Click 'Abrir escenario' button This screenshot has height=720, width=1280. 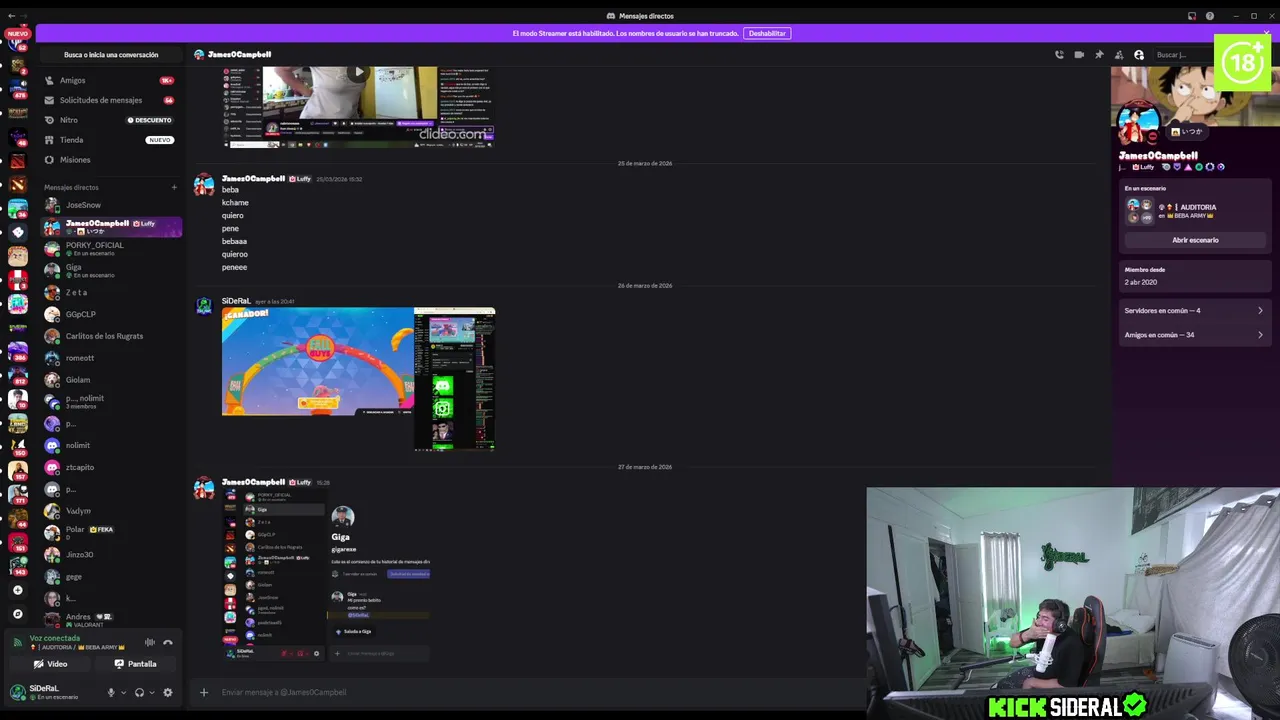coord(1195,240)
